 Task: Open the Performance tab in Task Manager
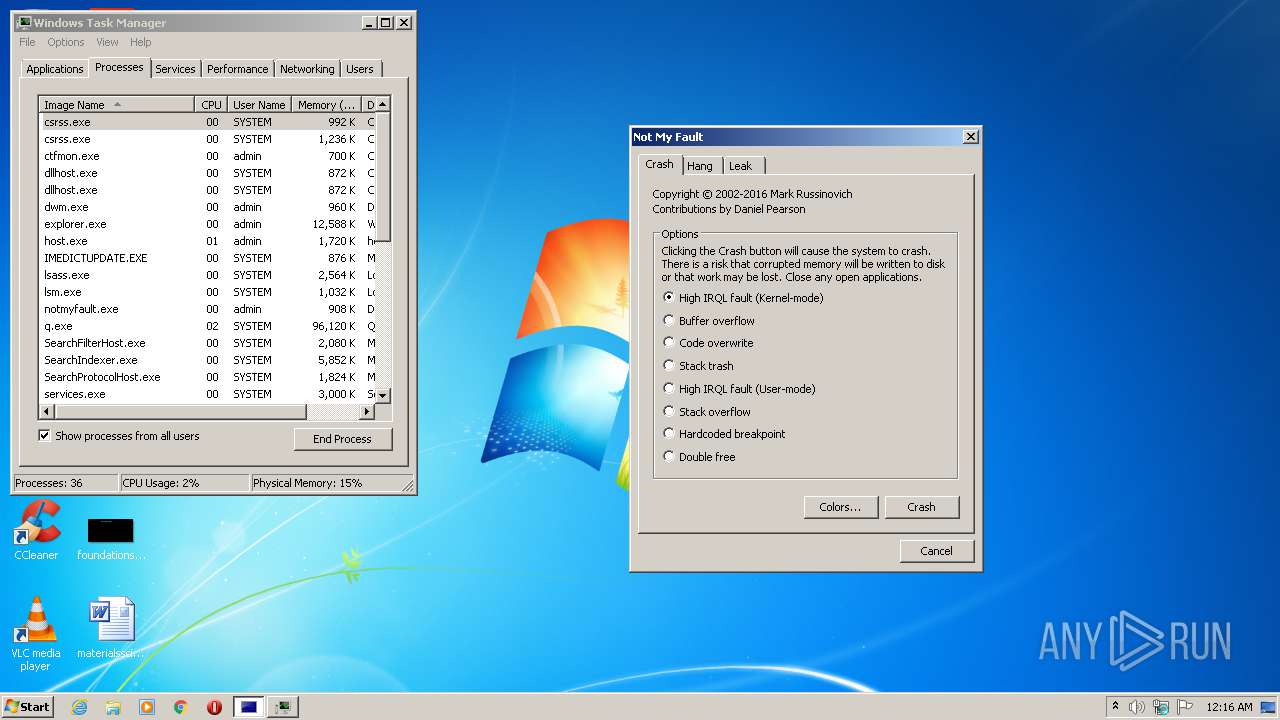click(x=238, y=69)
